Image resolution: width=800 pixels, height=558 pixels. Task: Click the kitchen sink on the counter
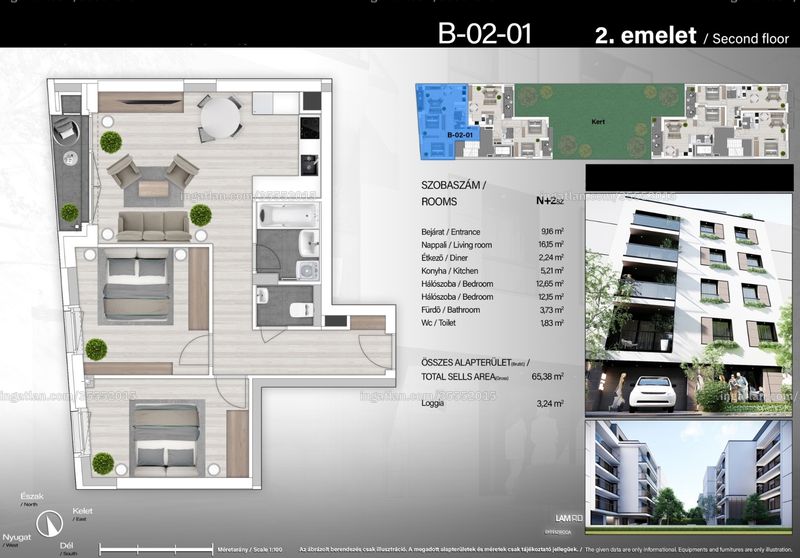[309, 164]
